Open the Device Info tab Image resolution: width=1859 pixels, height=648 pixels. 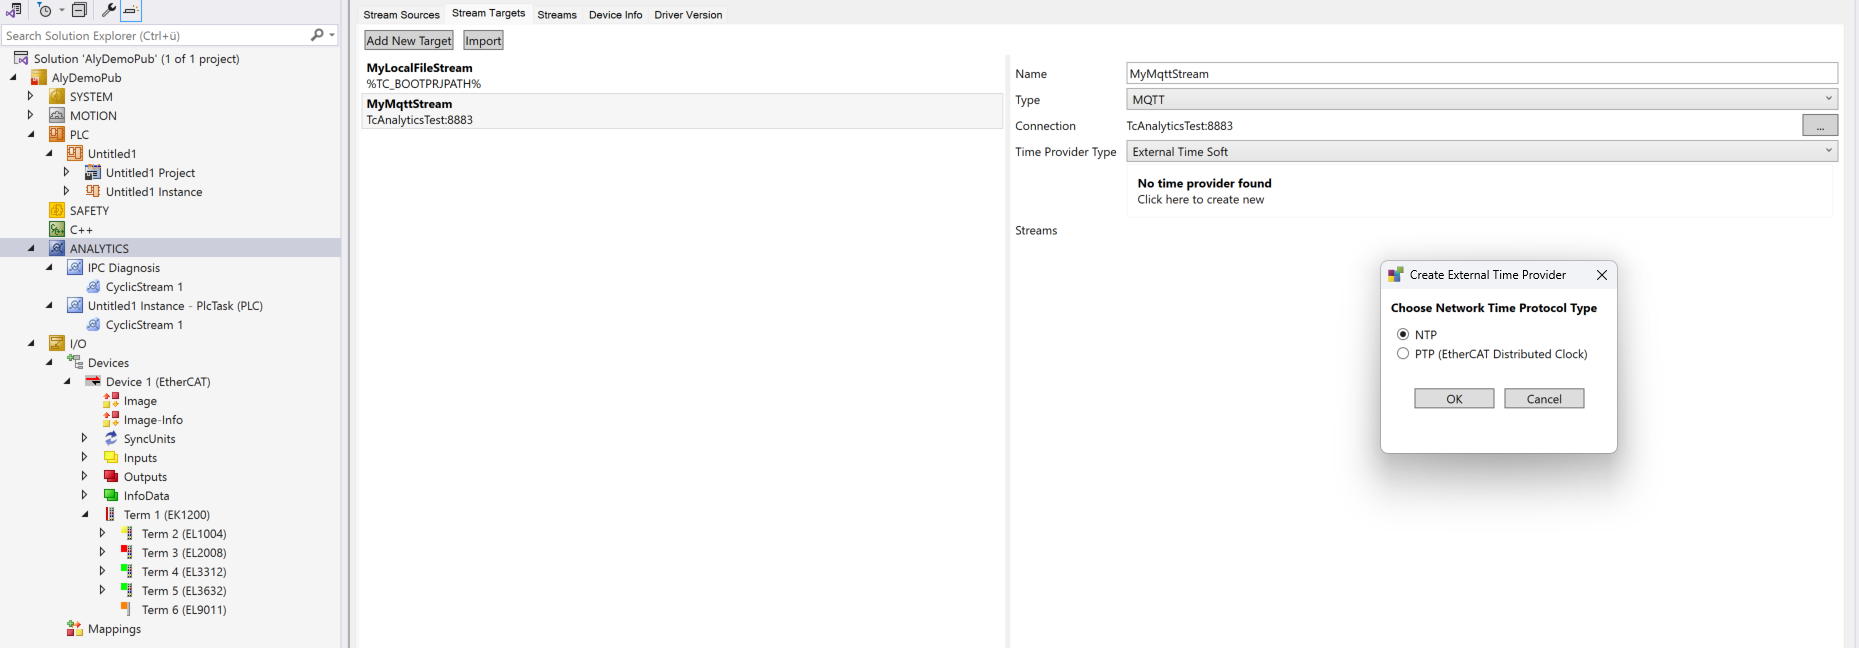(615, 15)
